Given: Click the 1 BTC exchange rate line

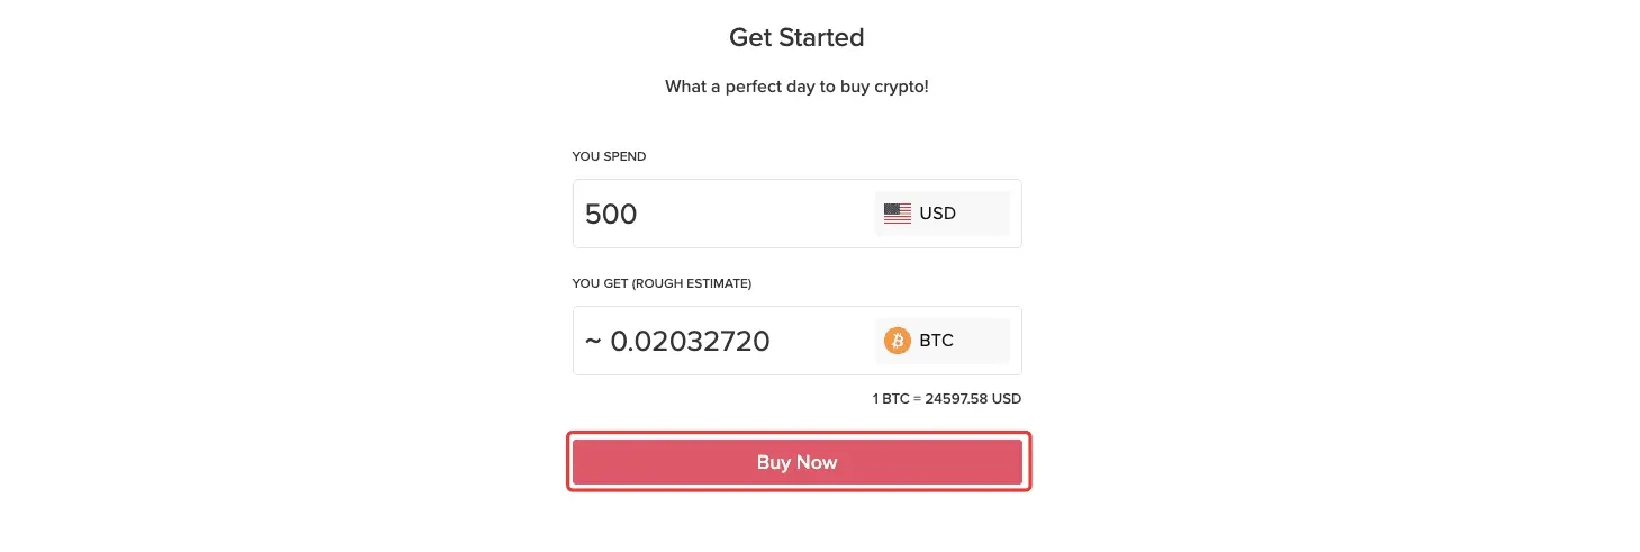Looking at the screenshot, I should [x=946, y=399].
